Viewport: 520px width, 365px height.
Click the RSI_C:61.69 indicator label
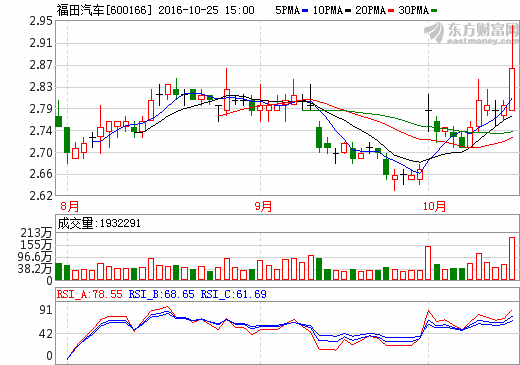233,294
